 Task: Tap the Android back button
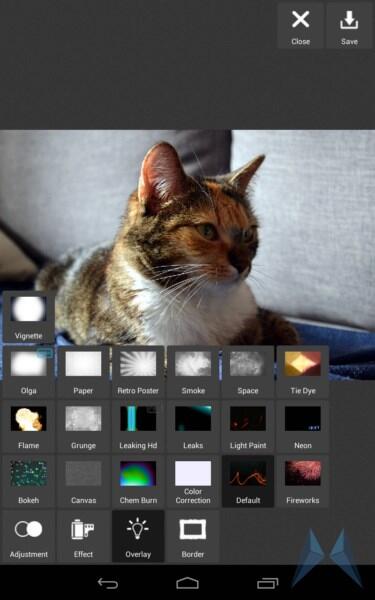coord(108,583)
